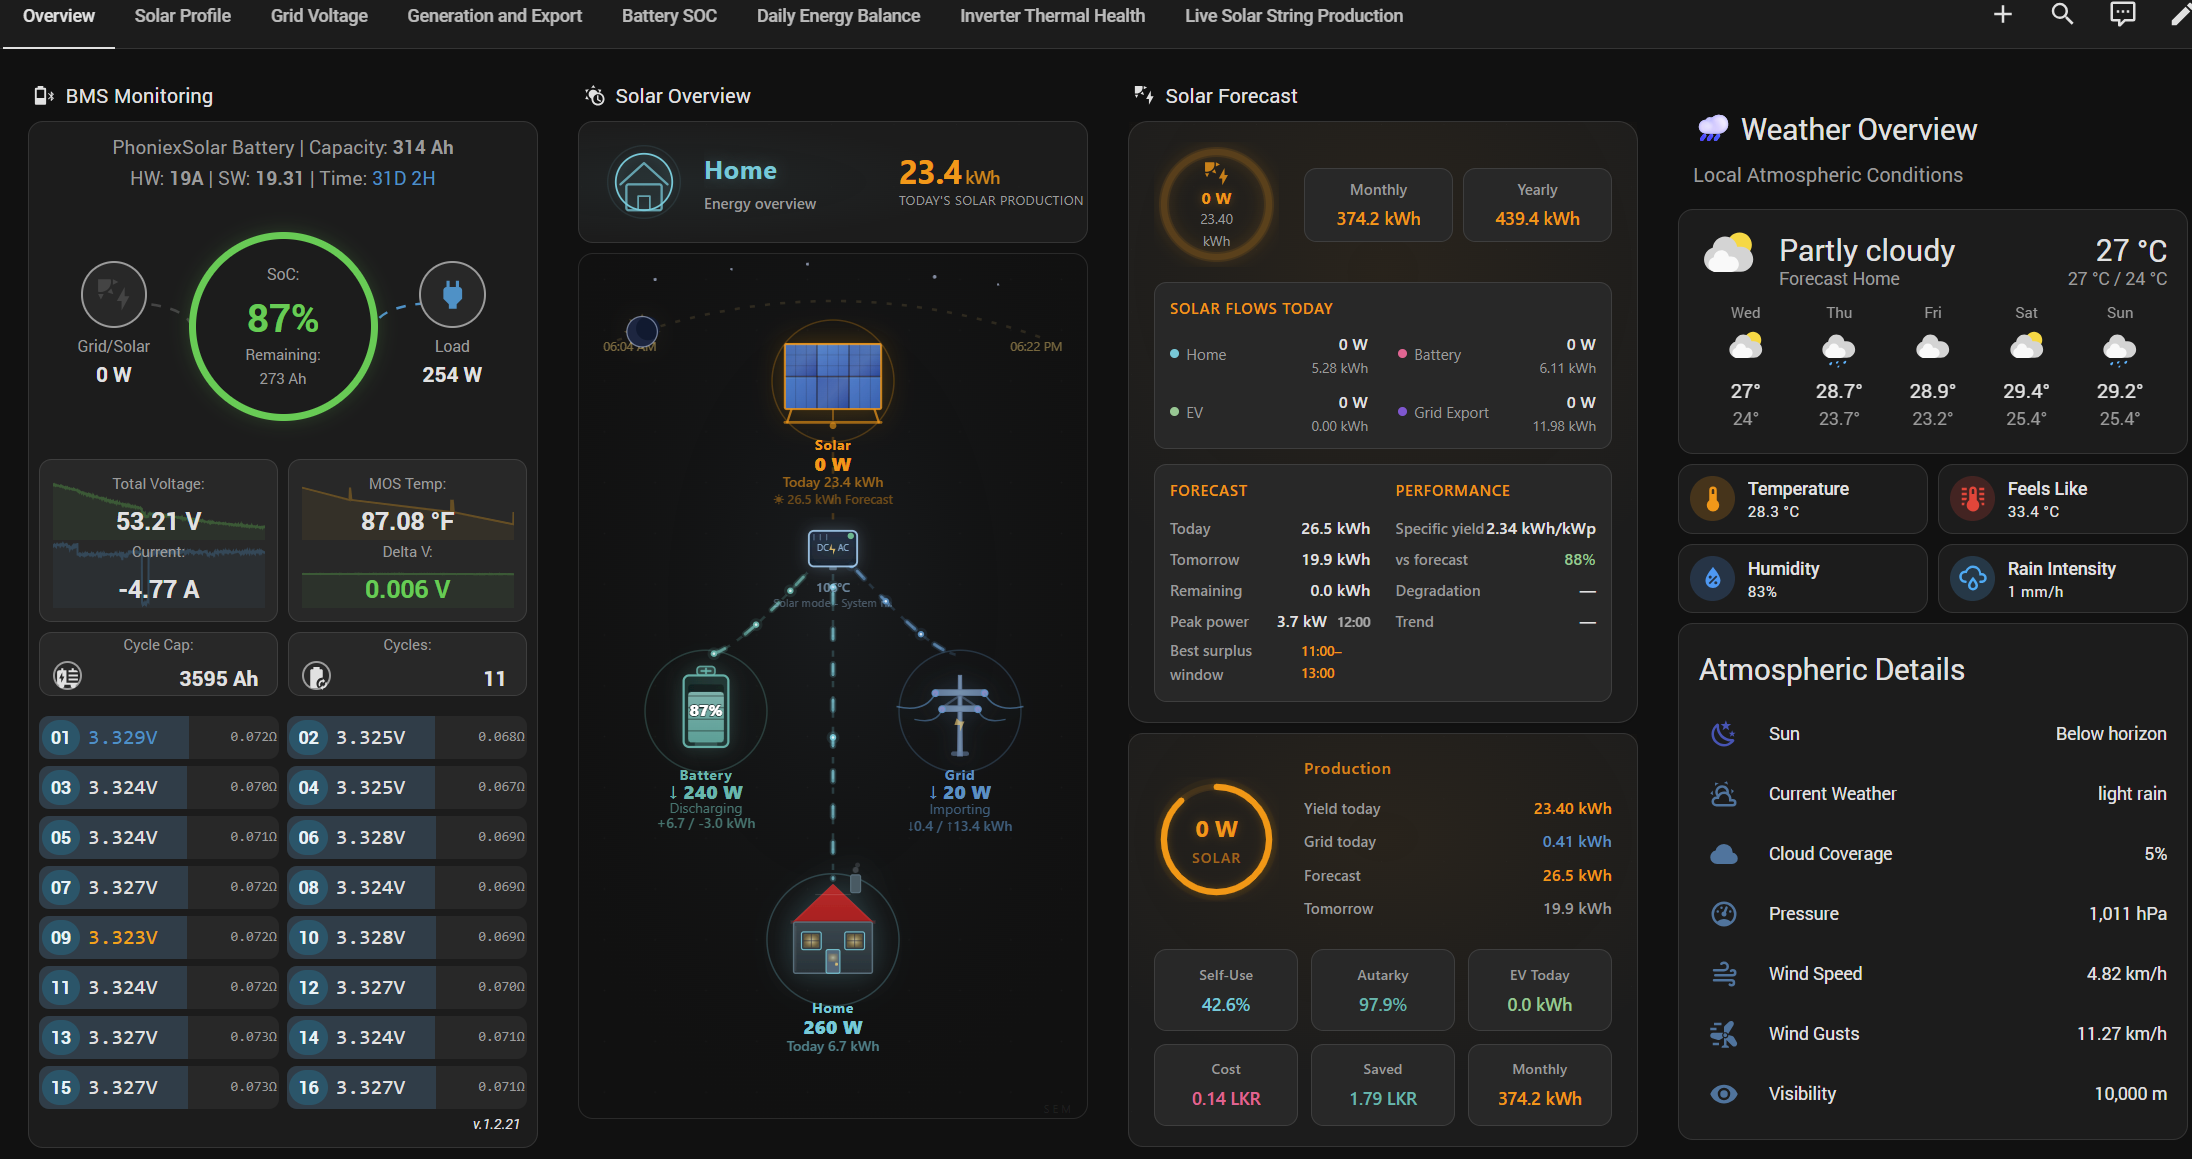Select the Overview tab

coord(59,16)
